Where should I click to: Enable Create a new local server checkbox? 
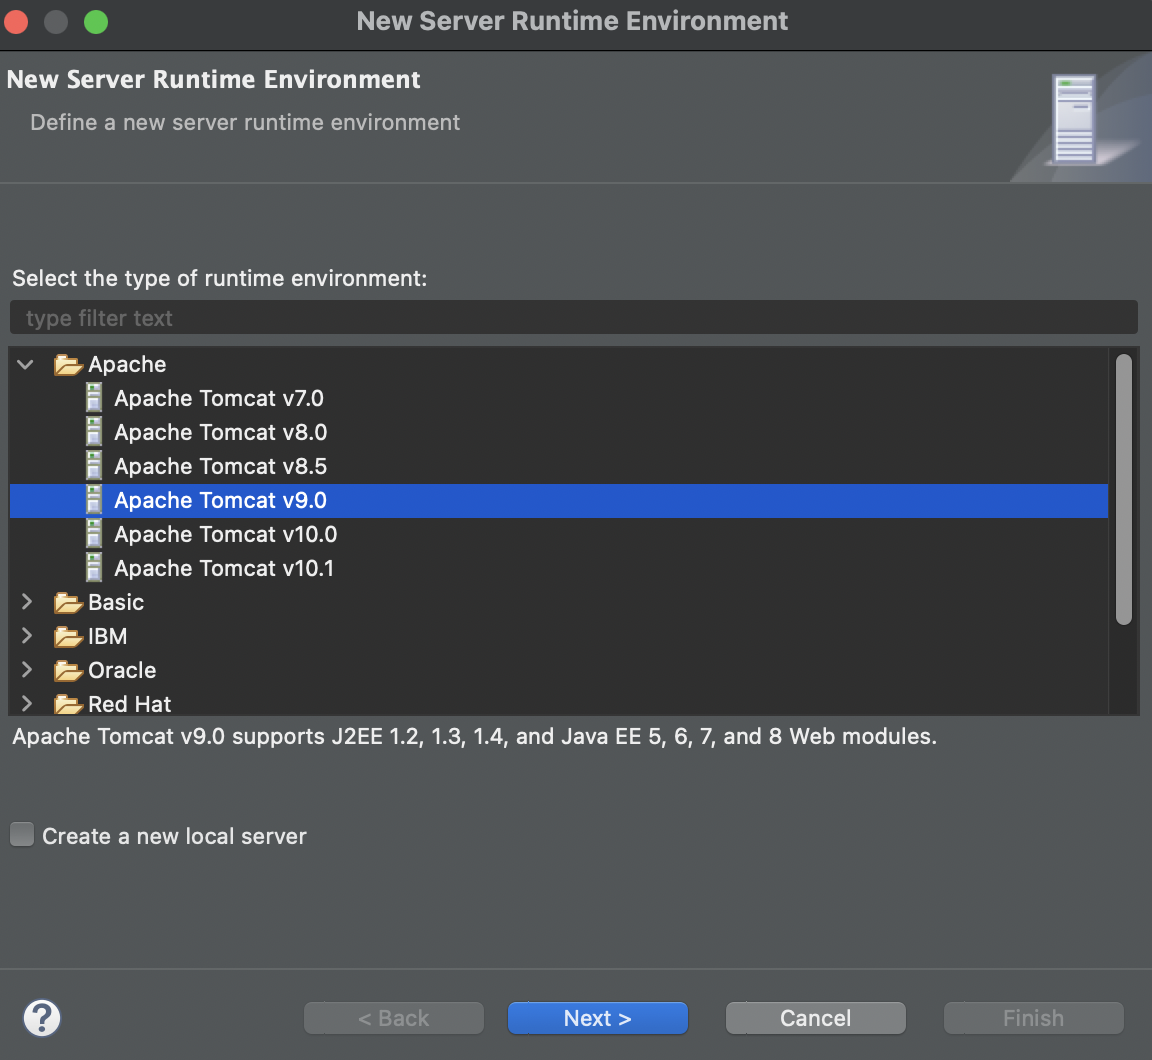point(22,835)
